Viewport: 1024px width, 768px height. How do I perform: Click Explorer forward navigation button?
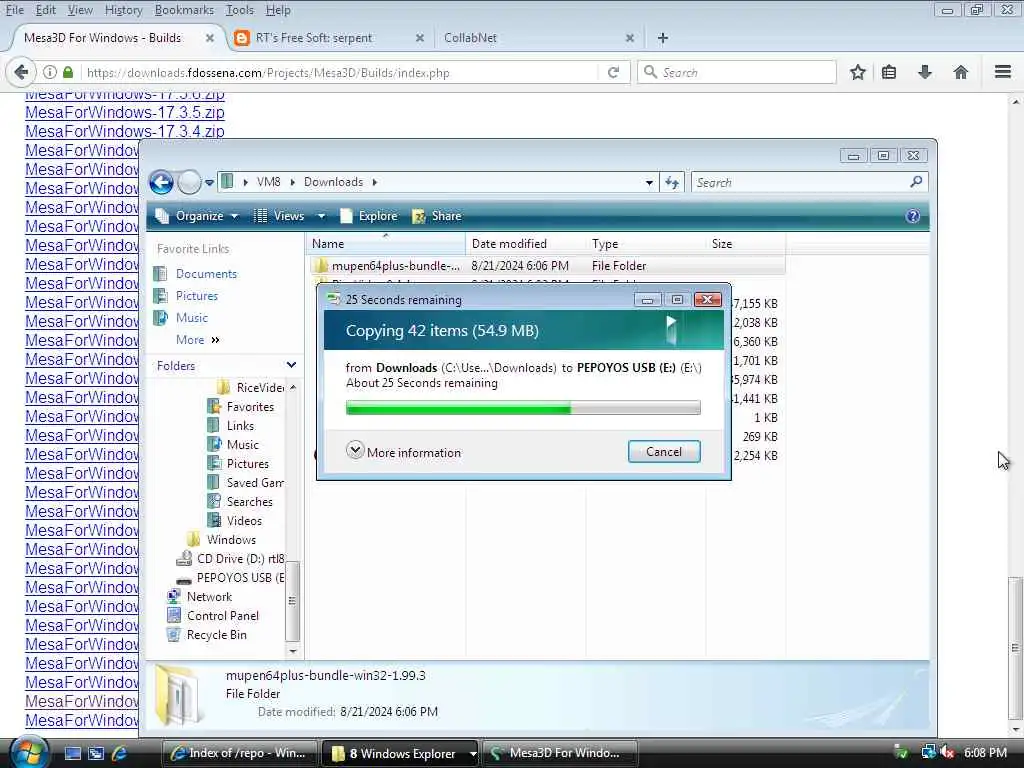tap(189, 182)
